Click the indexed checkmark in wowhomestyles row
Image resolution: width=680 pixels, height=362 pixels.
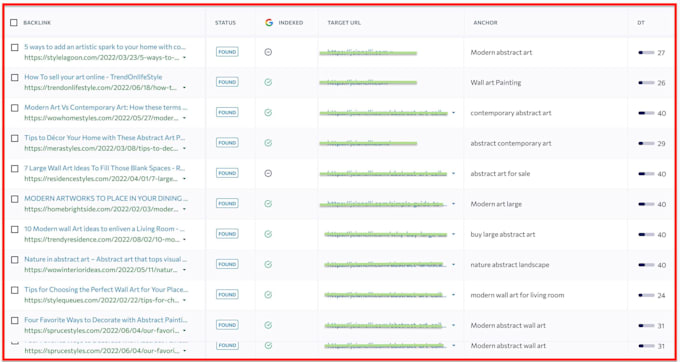(268, 113)
